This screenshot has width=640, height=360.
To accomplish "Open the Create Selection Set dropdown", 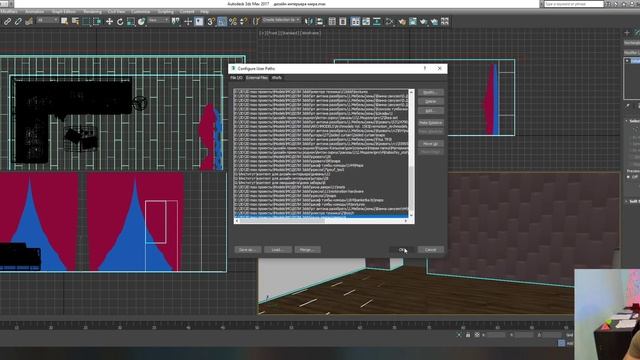I will tap(281, 20).
